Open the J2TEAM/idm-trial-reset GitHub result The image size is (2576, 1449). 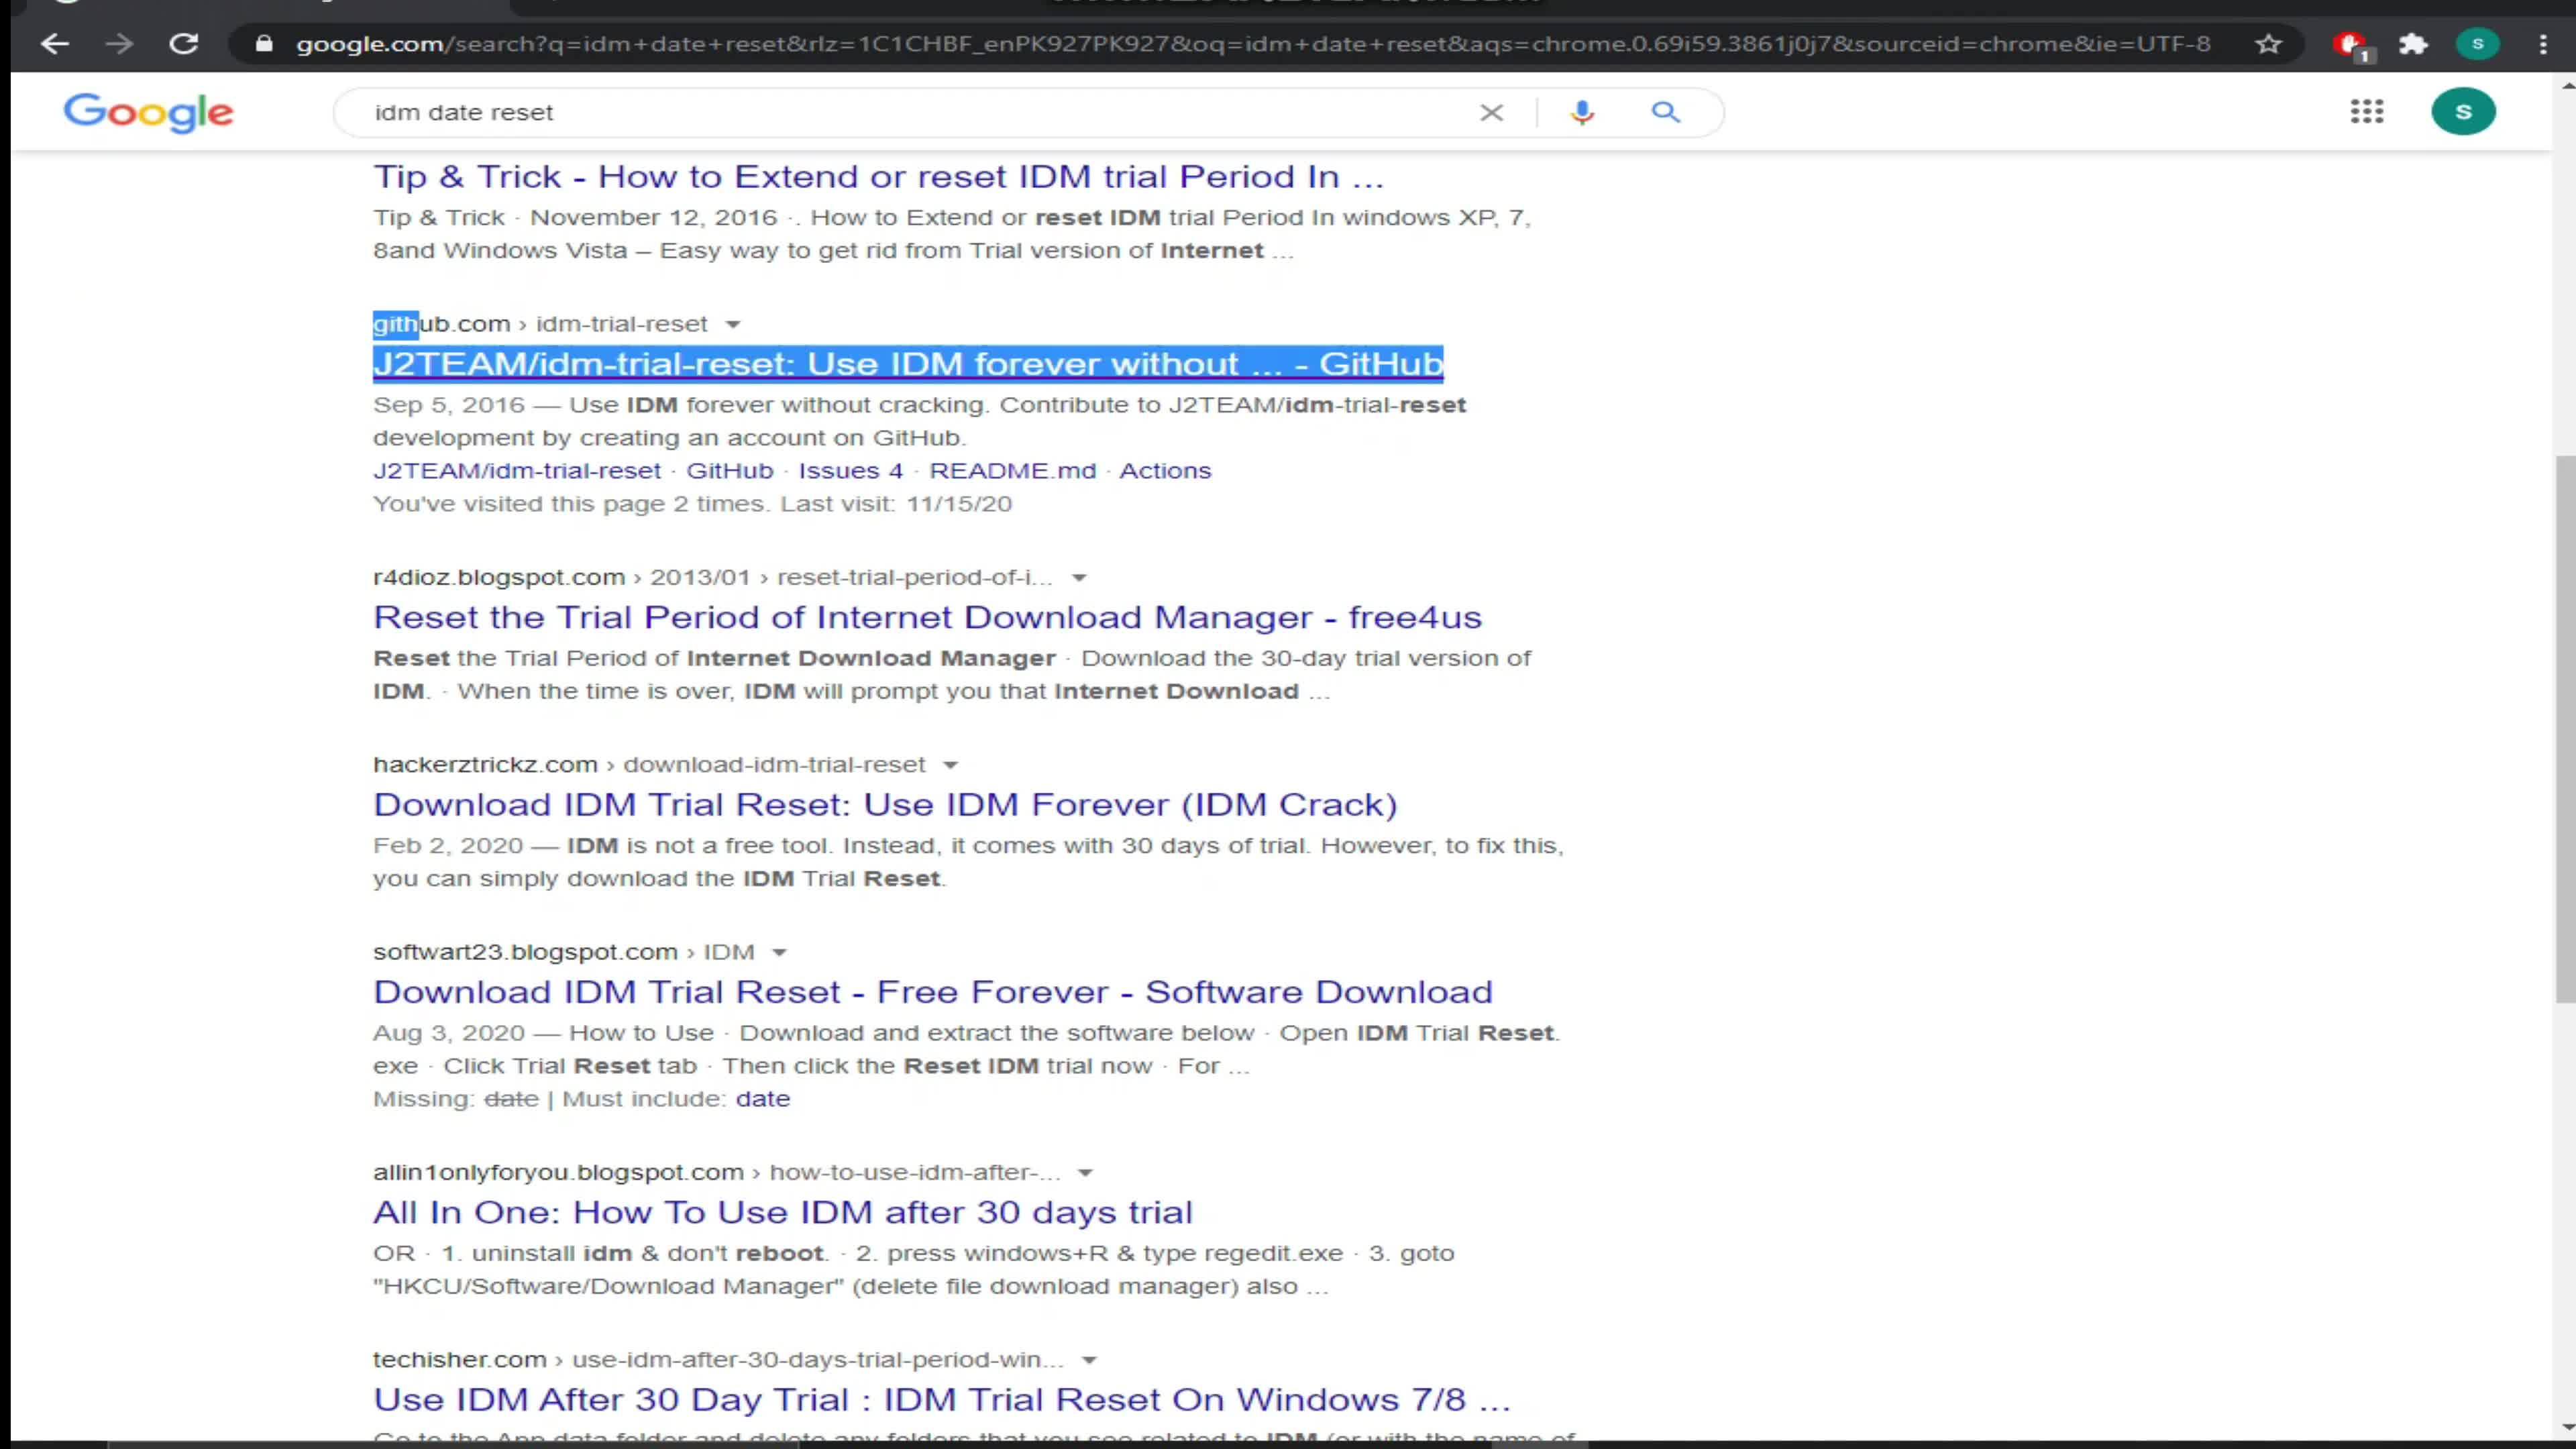tap(908, 364)
